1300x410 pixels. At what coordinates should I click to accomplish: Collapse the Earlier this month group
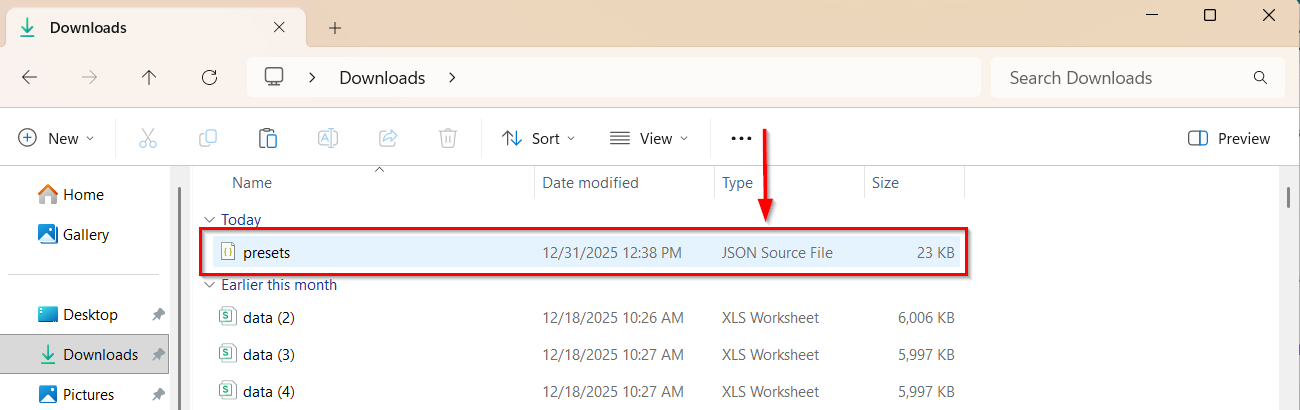tap(209, 285)
